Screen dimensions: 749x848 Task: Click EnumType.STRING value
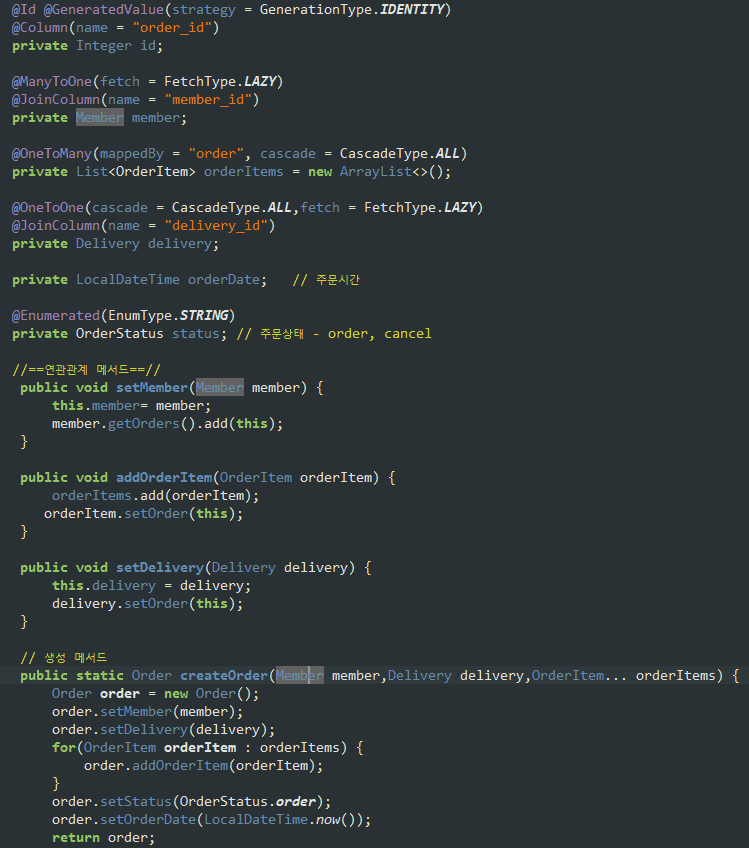point(168,315)
